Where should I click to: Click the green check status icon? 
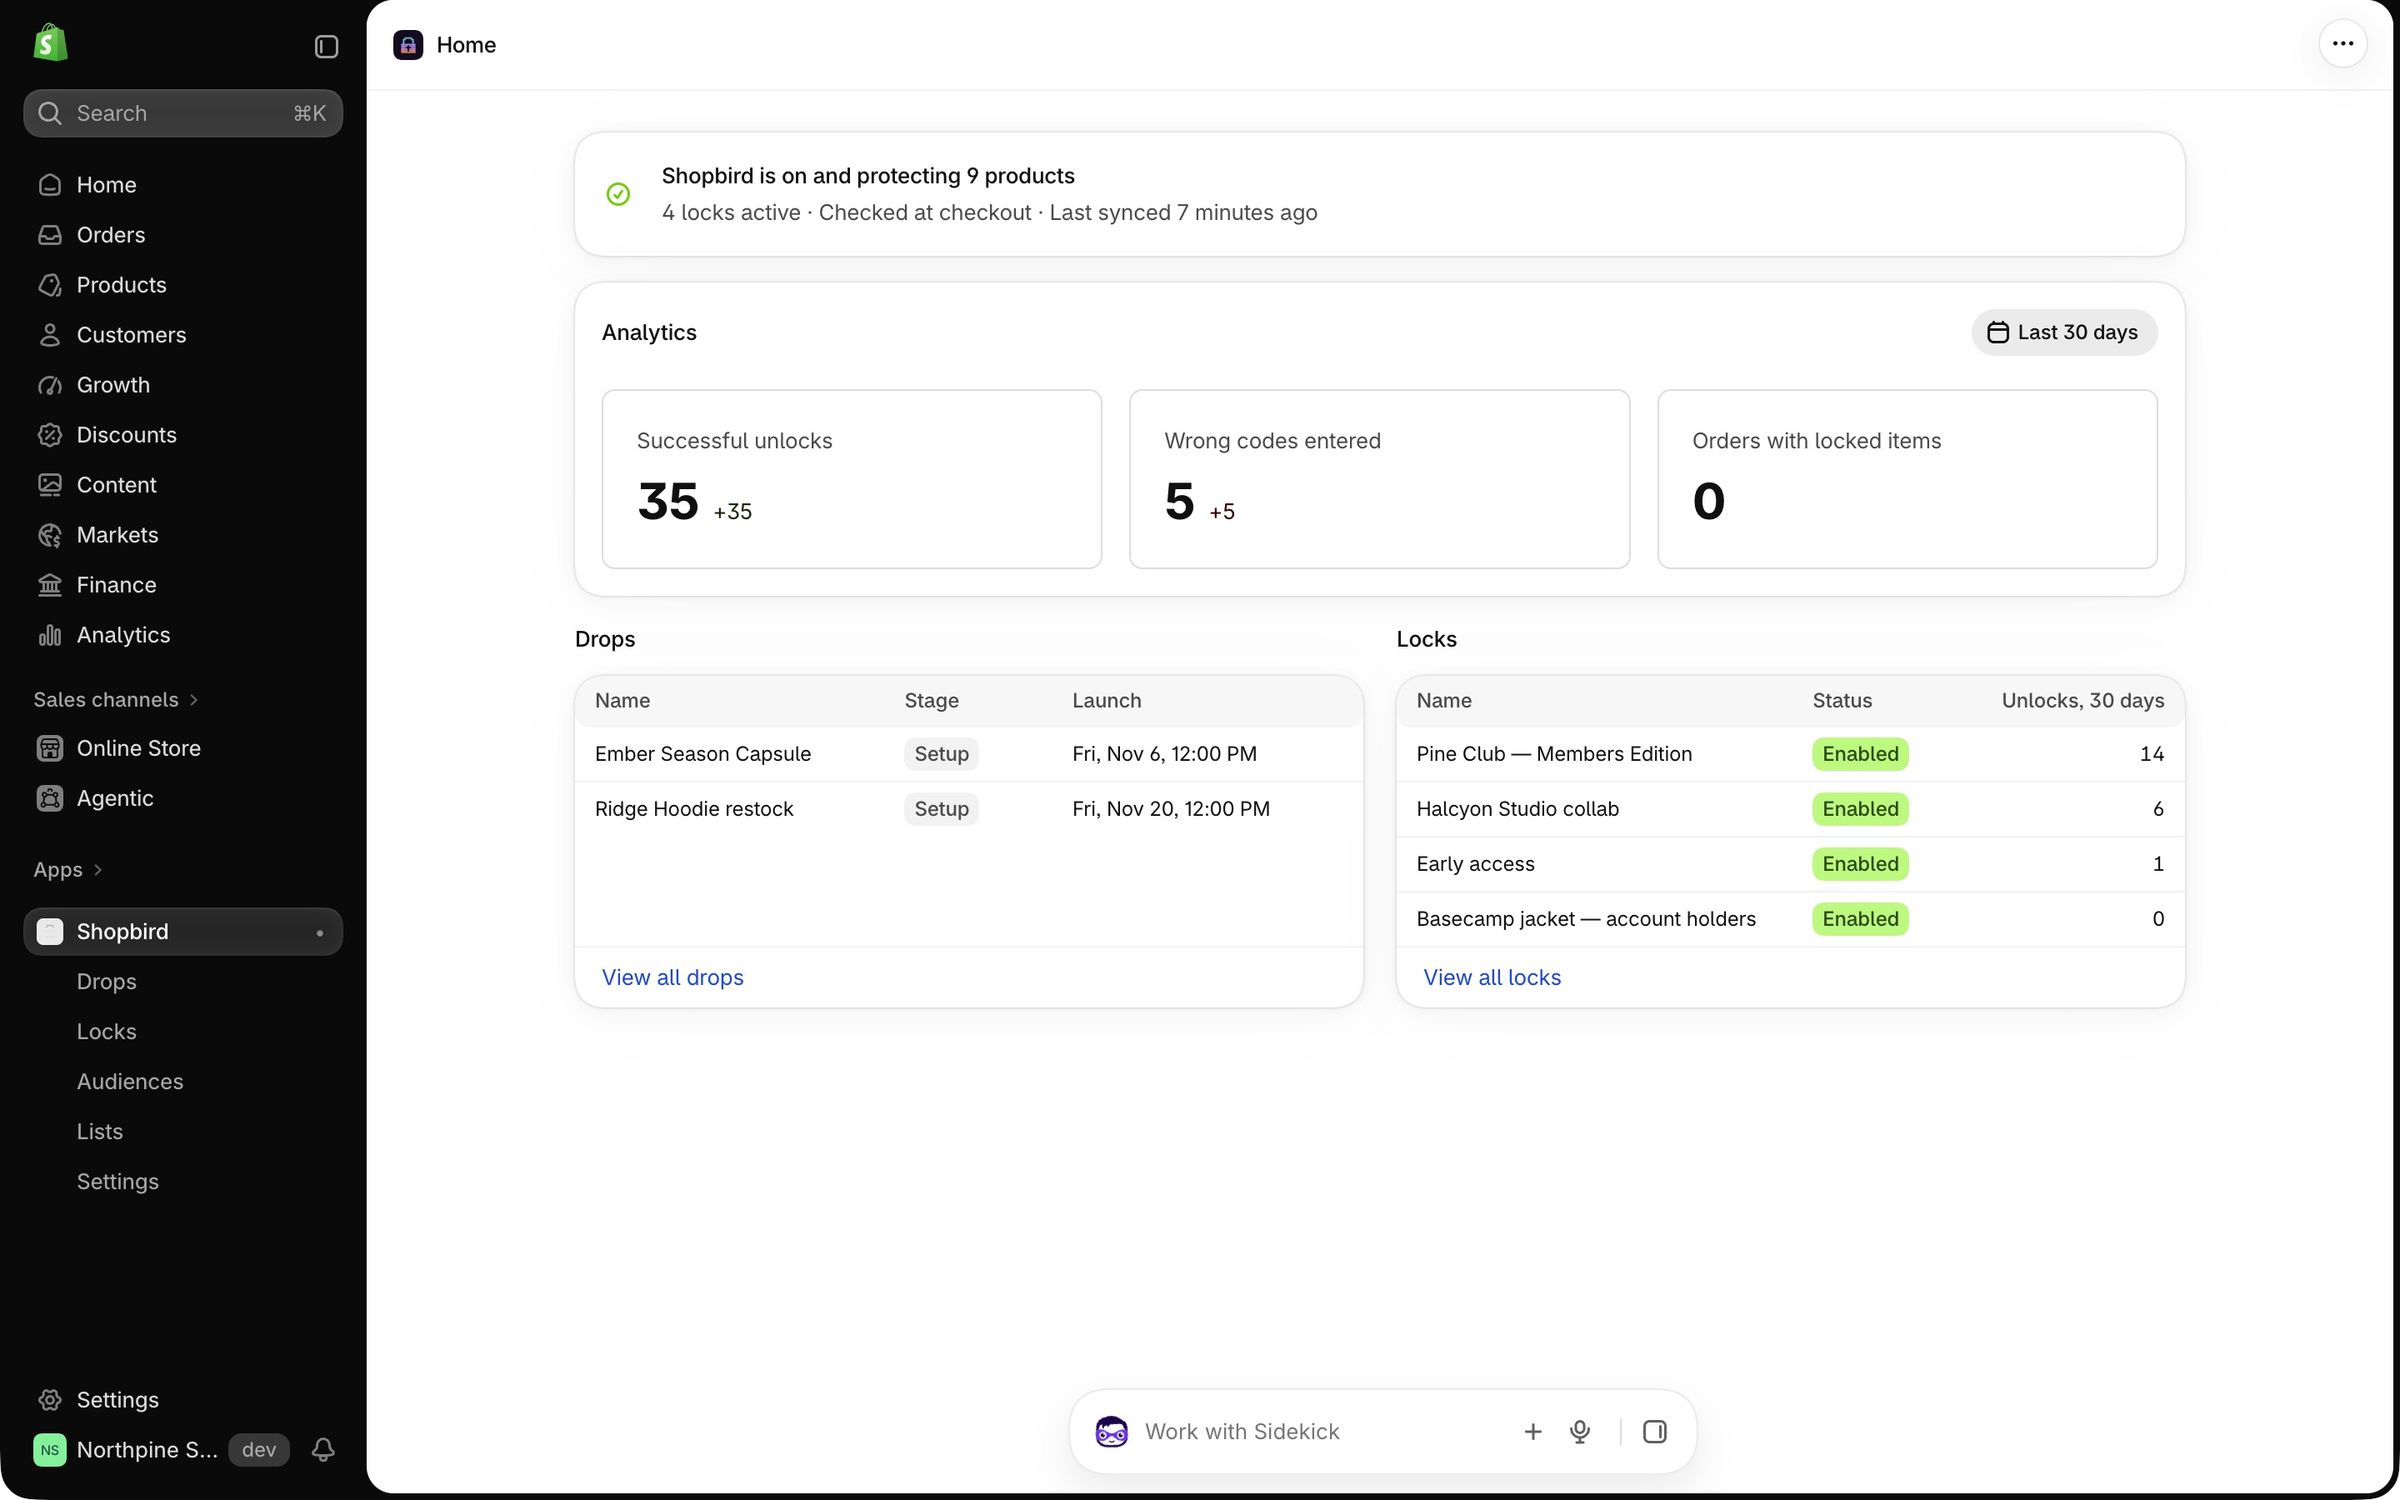(619, 194)
